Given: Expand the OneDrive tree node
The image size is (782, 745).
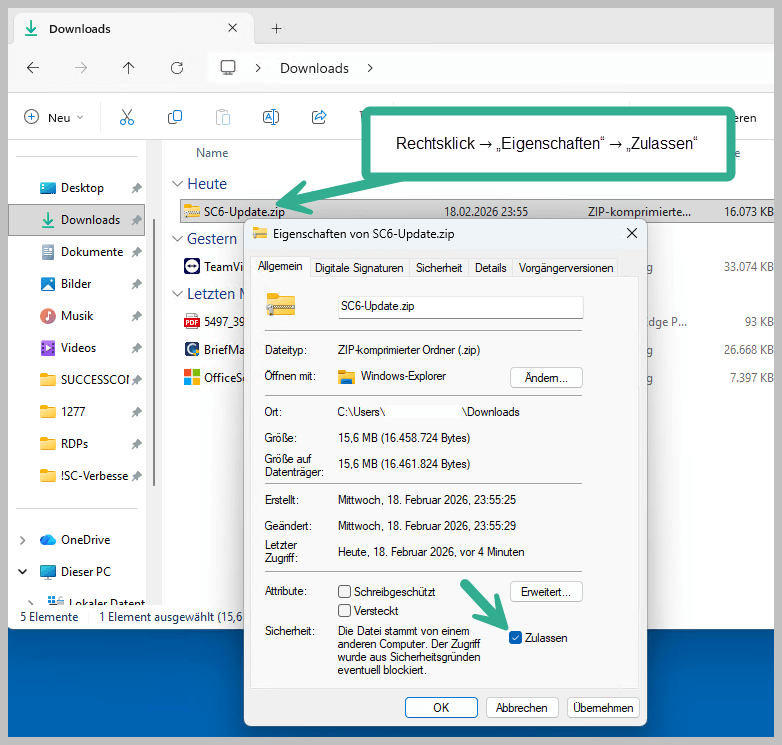Looking at the screenshot, I should 23,540.
